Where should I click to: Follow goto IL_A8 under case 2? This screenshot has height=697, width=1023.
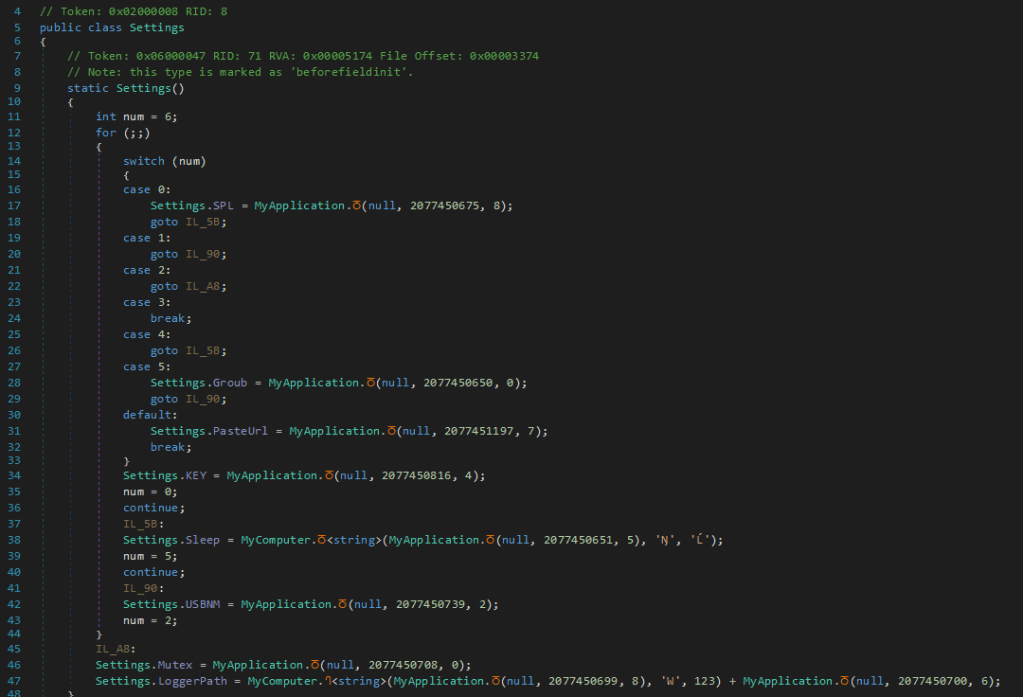[206, 286]
